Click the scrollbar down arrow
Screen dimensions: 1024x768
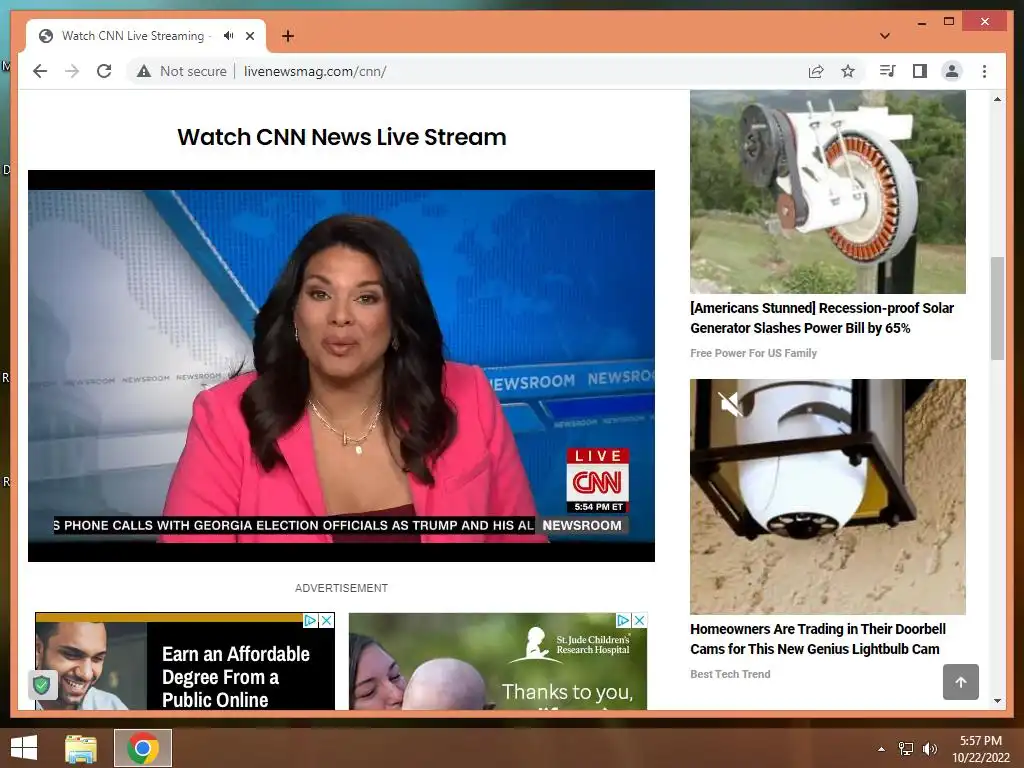click(x=997, y=701)
